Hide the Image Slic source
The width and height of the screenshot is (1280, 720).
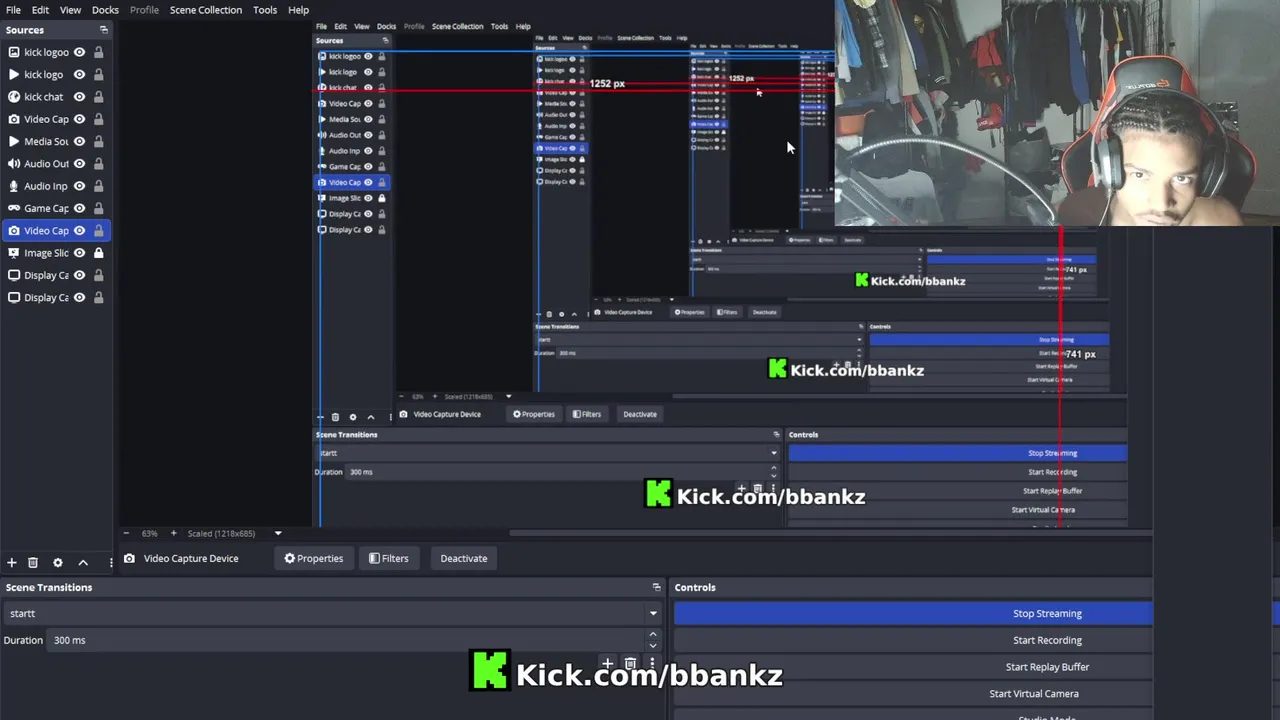(79, 253)
